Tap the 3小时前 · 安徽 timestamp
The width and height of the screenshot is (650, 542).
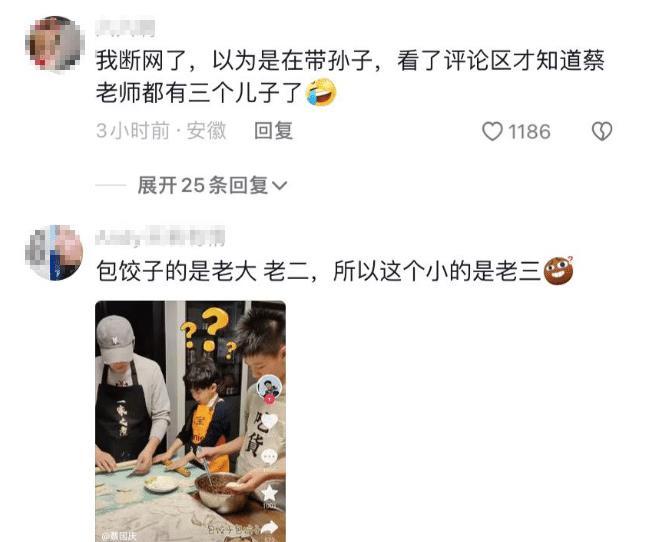(x=161, y=131)
